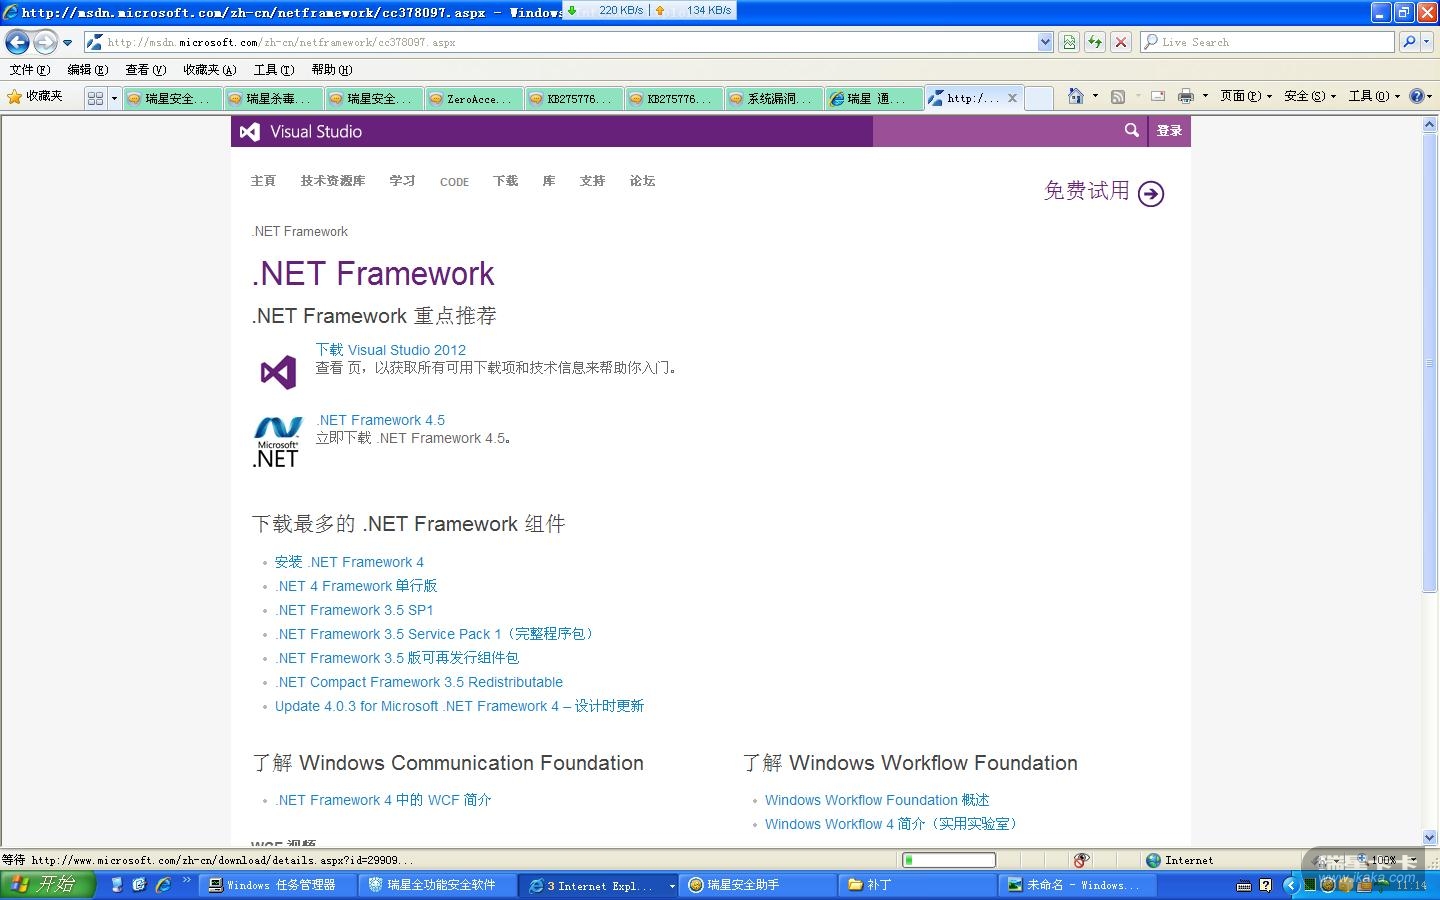The height and width of the screenshot is (900, 1440).
Task: Open a new blank tab
Action: pyautogui.click(x=1039, y=98)
